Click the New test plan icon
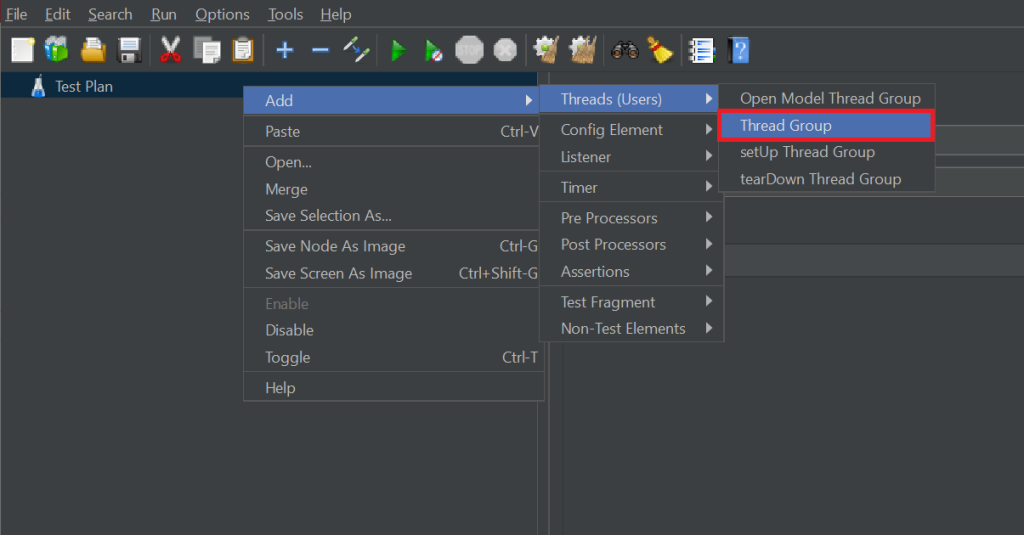The image size is (1024, 535). [x=22, y=50]
